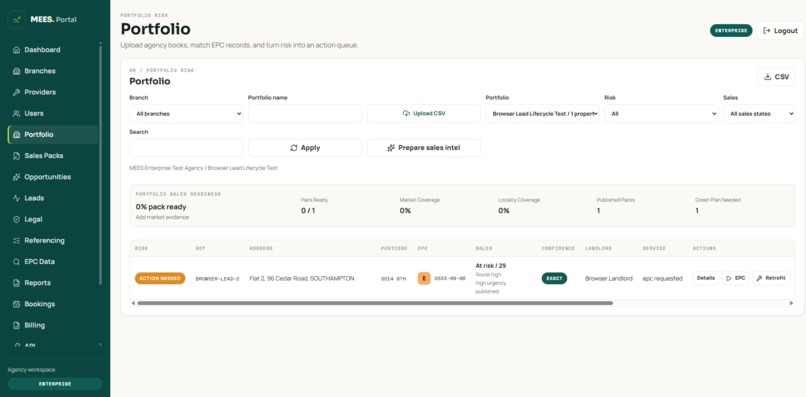Open the Branch dropdown showing All branches
The width and height of the screenshot is (806, 397).
[186, 114]
